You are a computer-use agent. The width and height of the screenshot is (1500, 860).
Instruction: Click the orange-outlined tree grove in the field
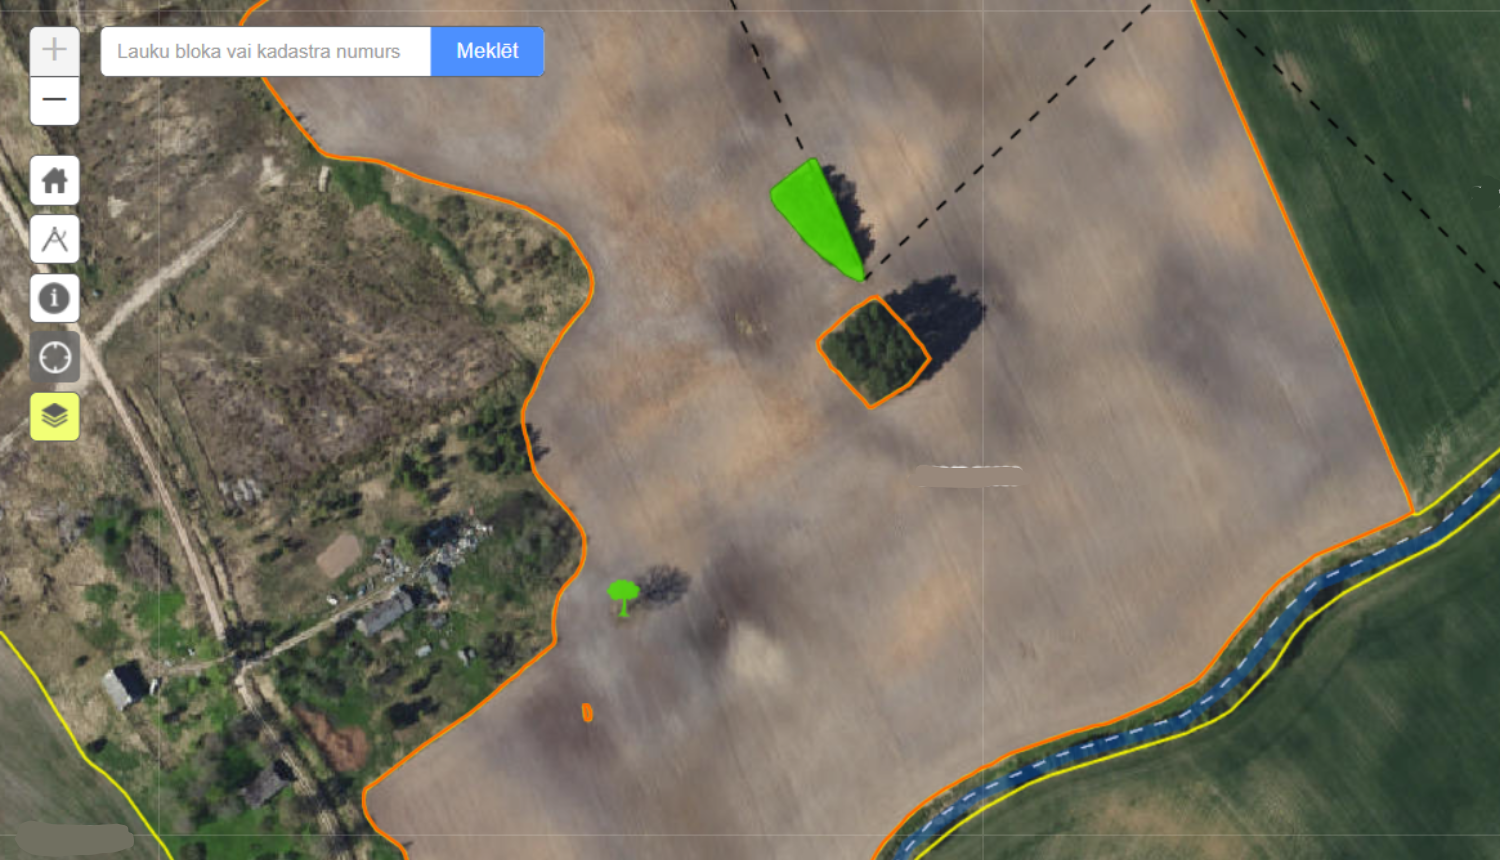coord(872,352)
